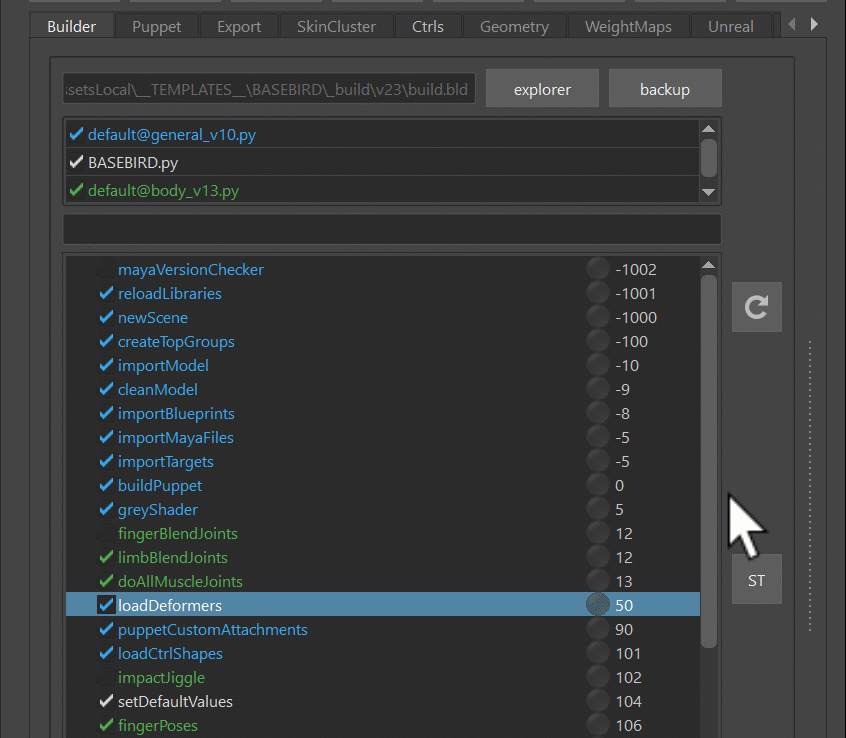
Task: Toggle limbBlendJoints checkbox
Action: pyautogui.click(x=106, y=557)
